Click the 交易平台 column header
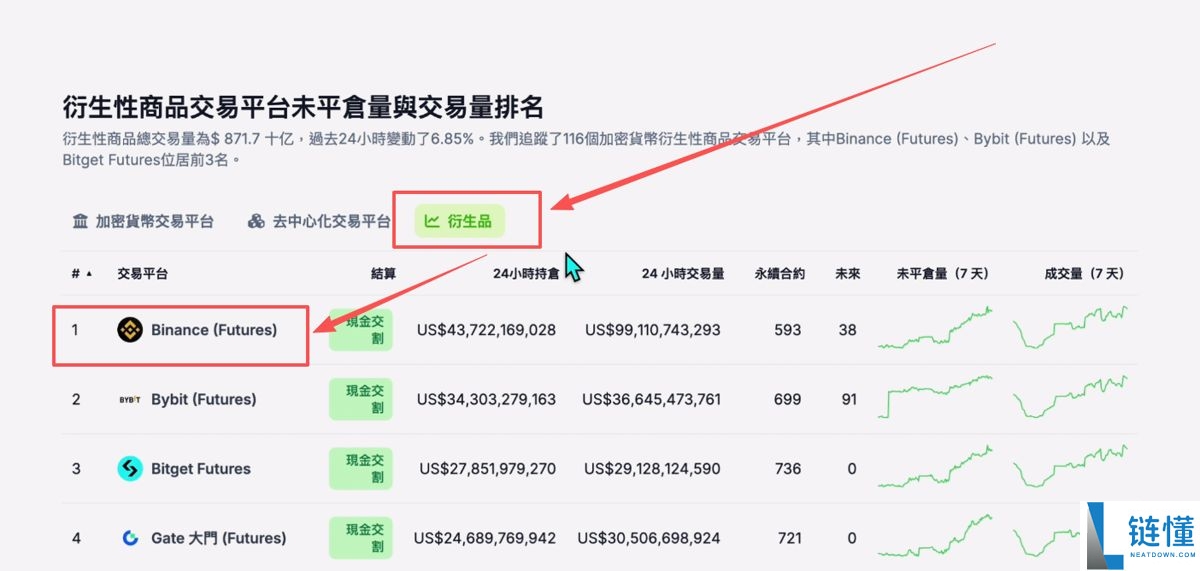This screenshot has height=571, width=1200. 142,273
